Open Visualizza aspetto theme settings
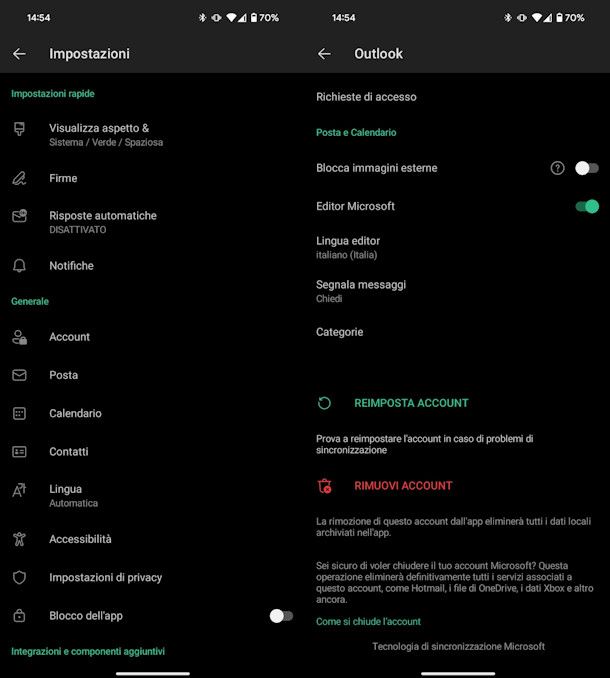The width and height of the screenshot is (610, 678). [x=105, y=134]
